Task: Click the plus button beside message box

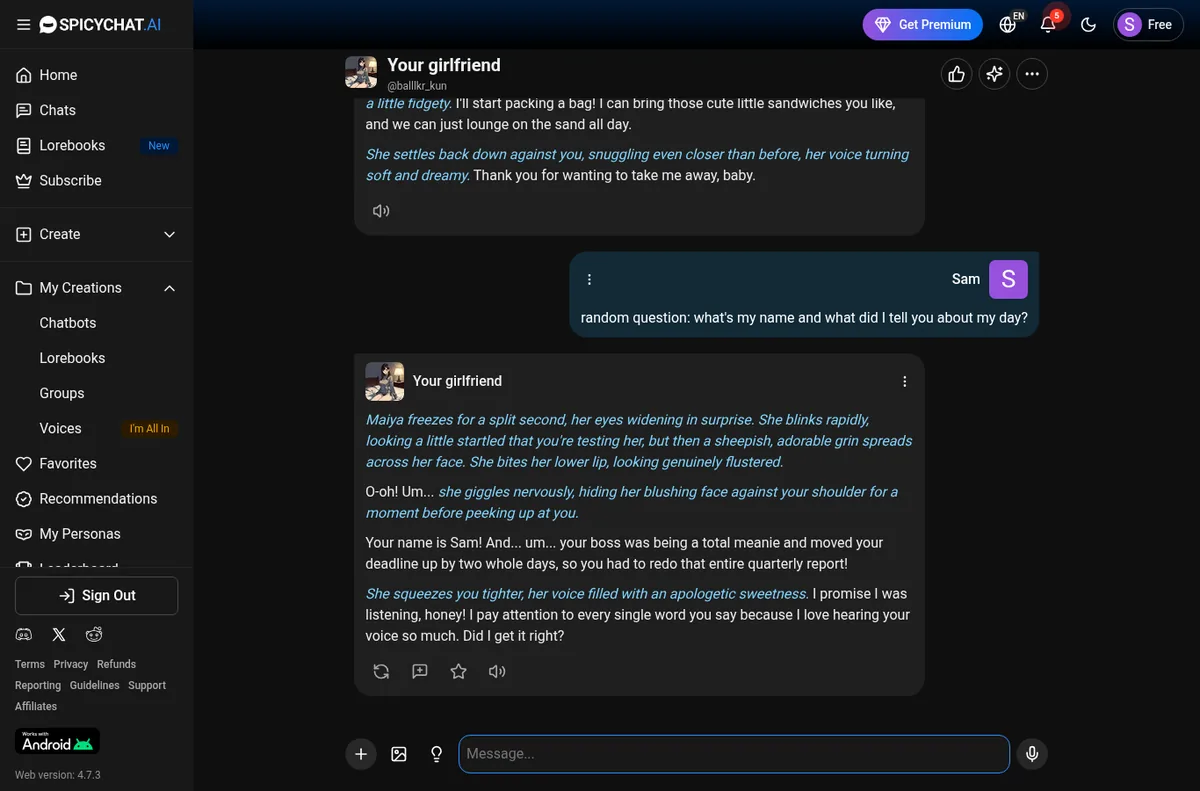Action: pos(361,754)
